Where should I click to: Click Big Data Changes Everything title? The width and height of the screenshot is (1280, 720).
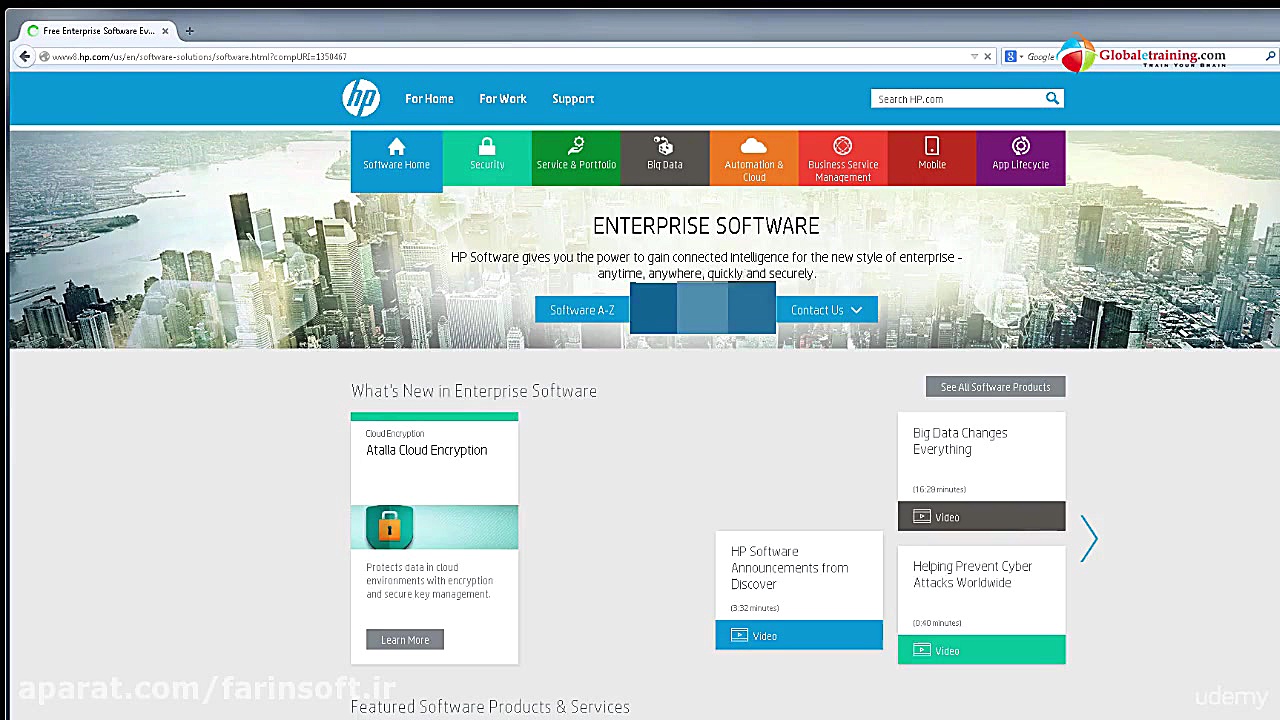[960, 441]
